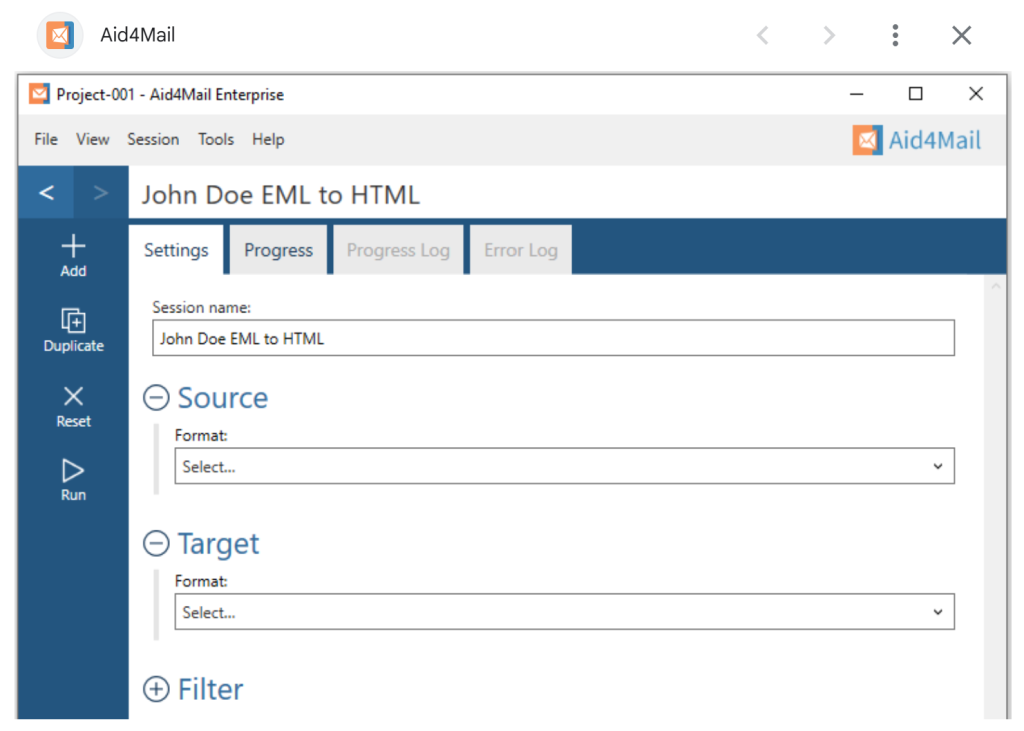Navigate forward using outer header chevron
This screenshot has width=1024, height=731.
click(829, 35)
